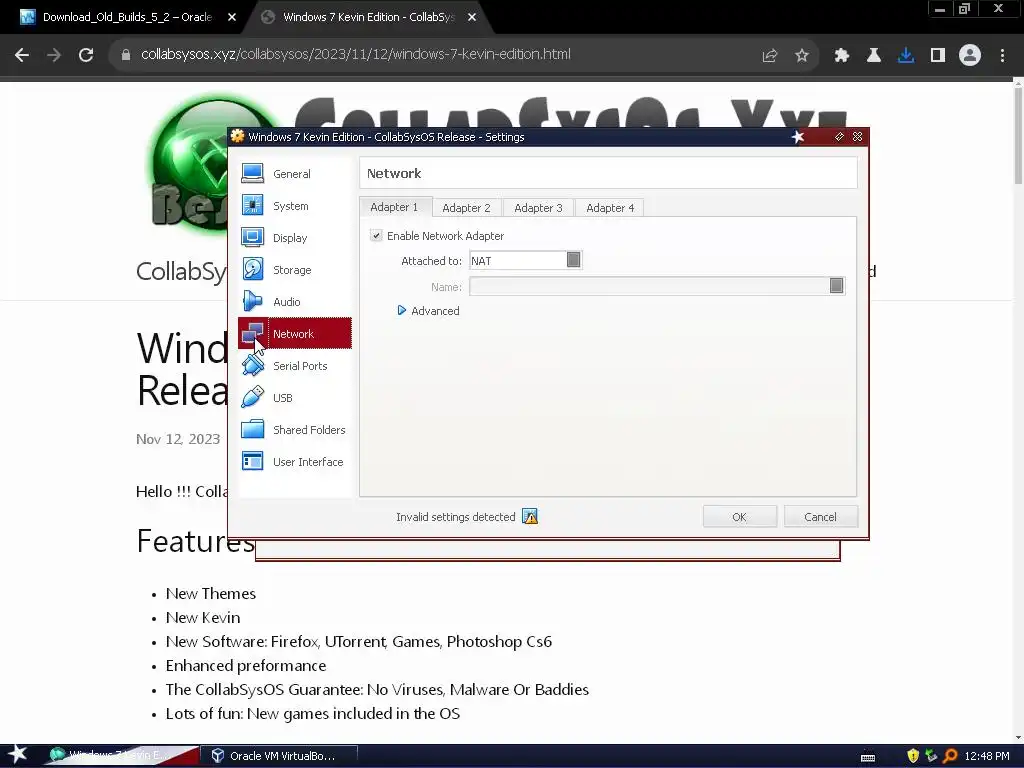This screenshot has height=768, width=1024.
Task: Open Chrome Labs flask icon
Action: 874,56
